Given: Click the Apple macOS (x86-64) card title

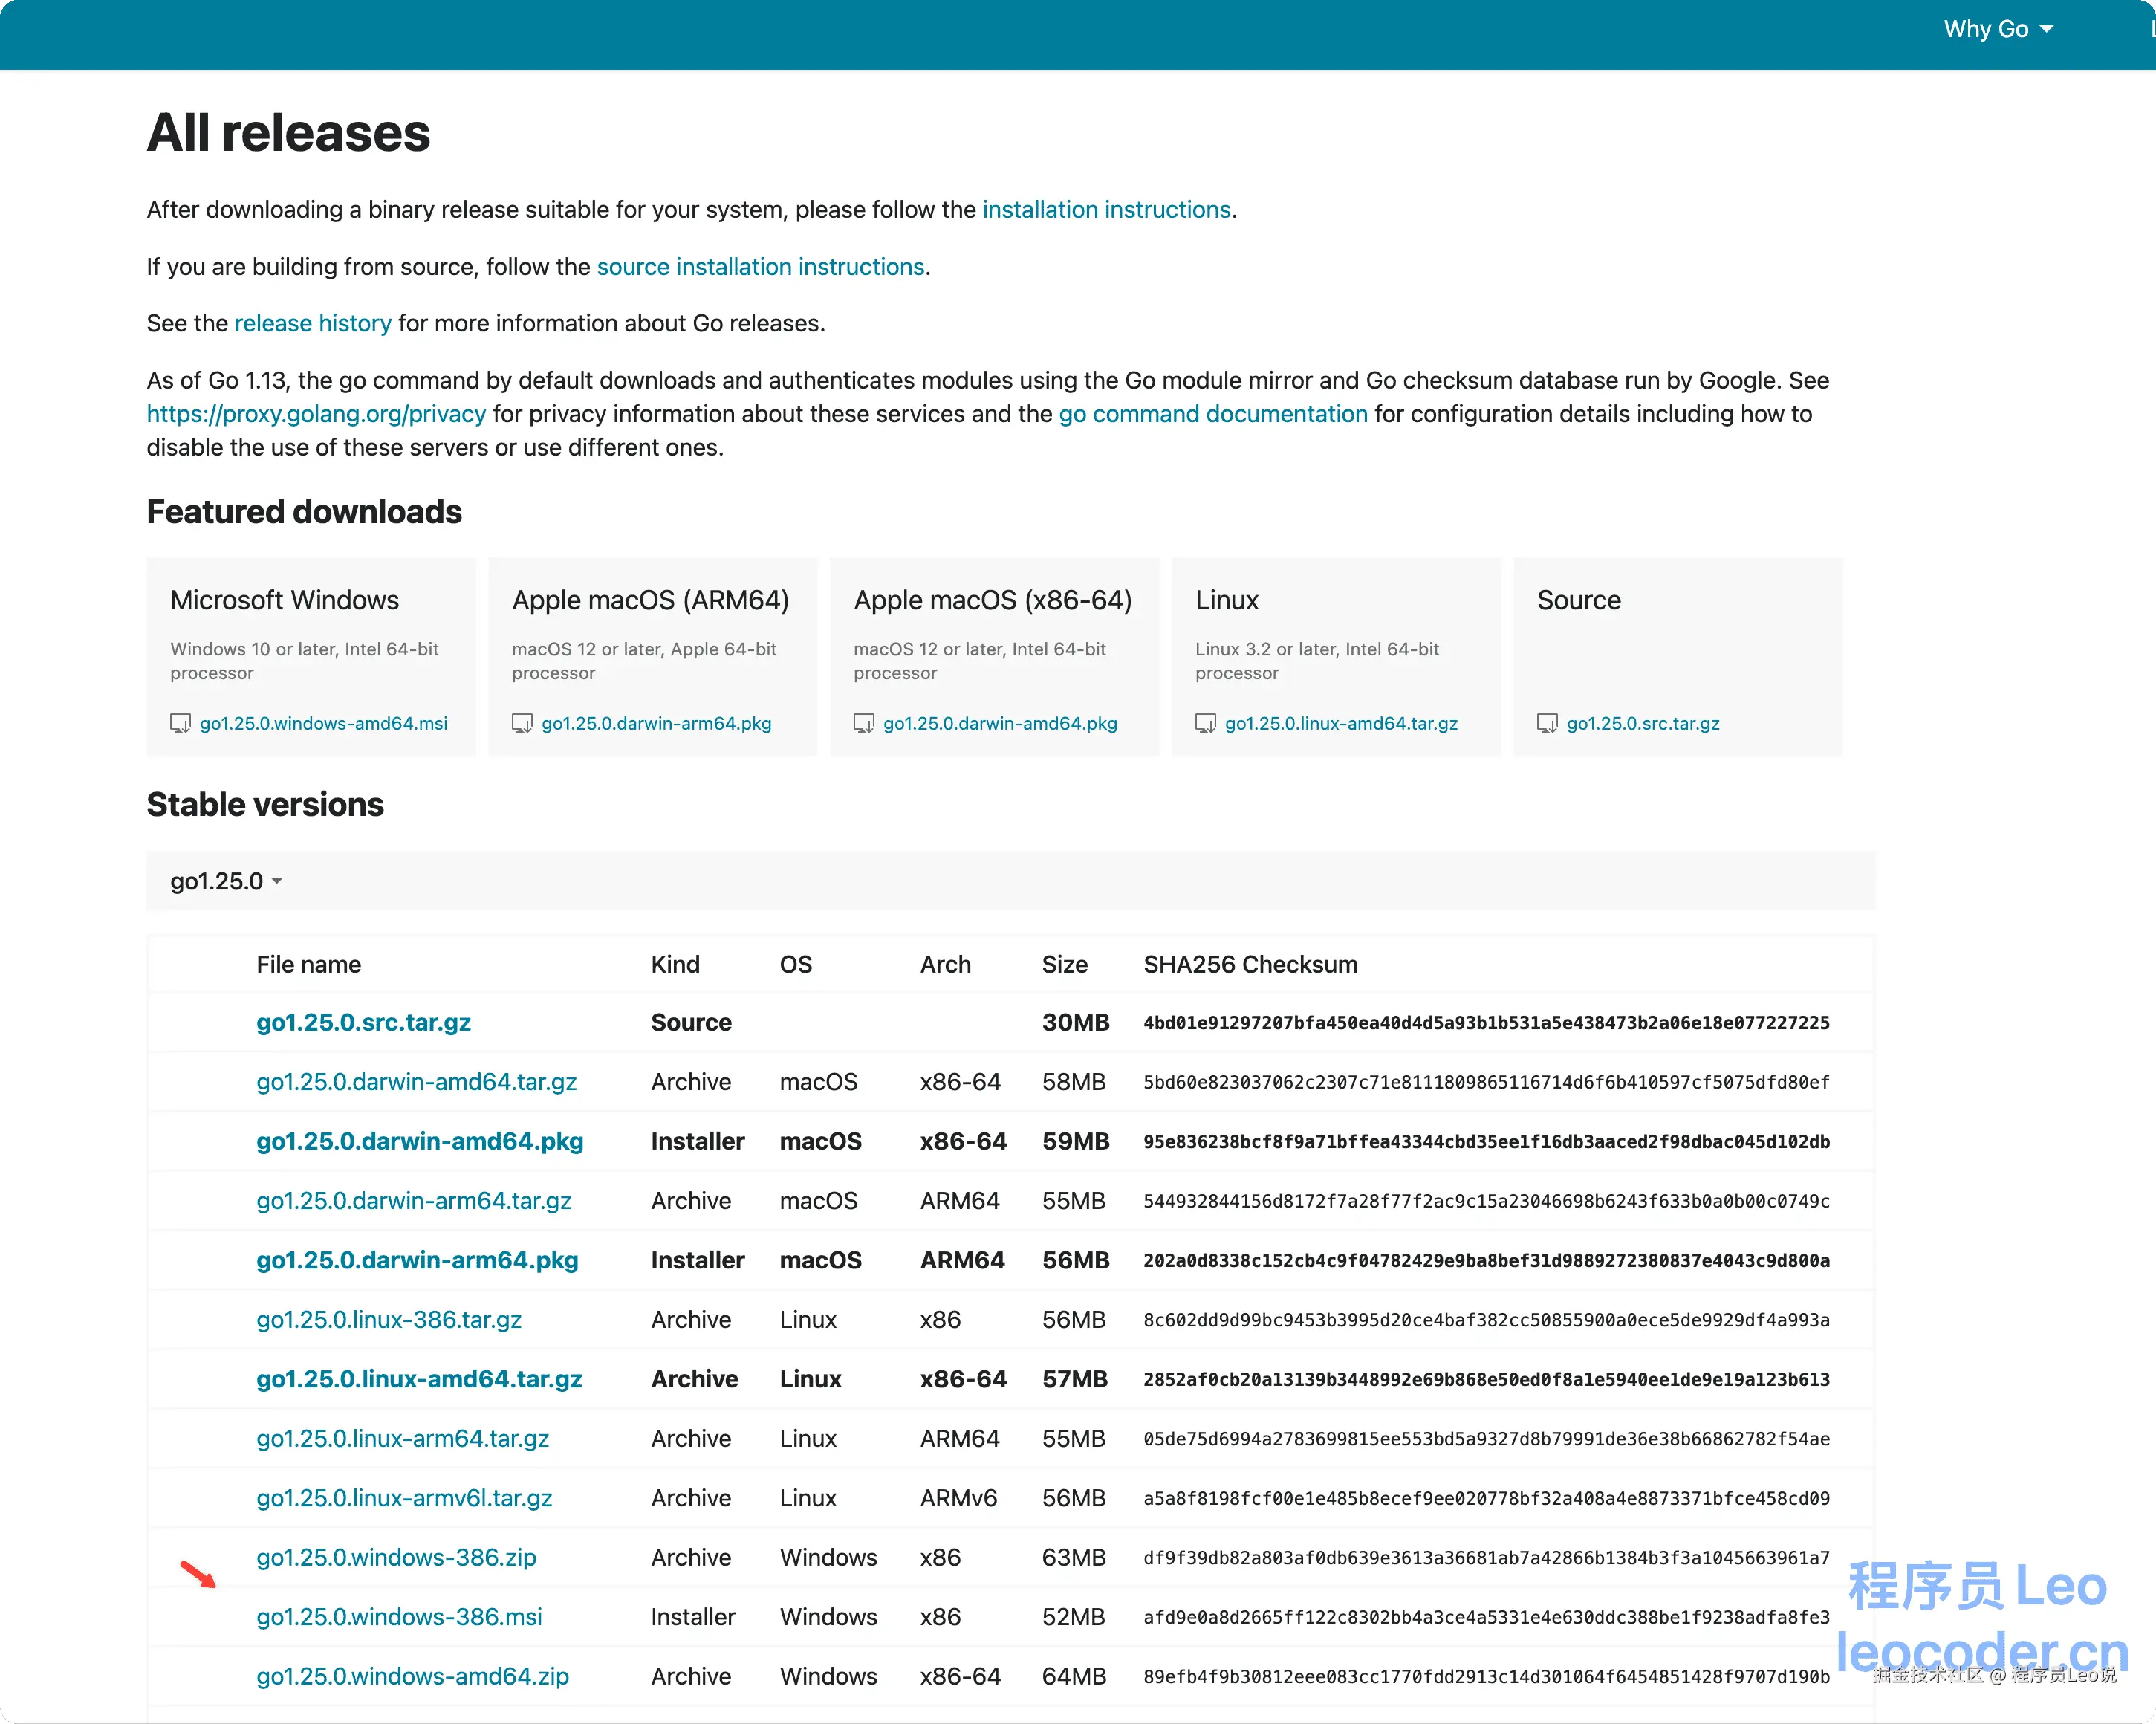Looking at the screenshot, I should [x=993, y=600].
